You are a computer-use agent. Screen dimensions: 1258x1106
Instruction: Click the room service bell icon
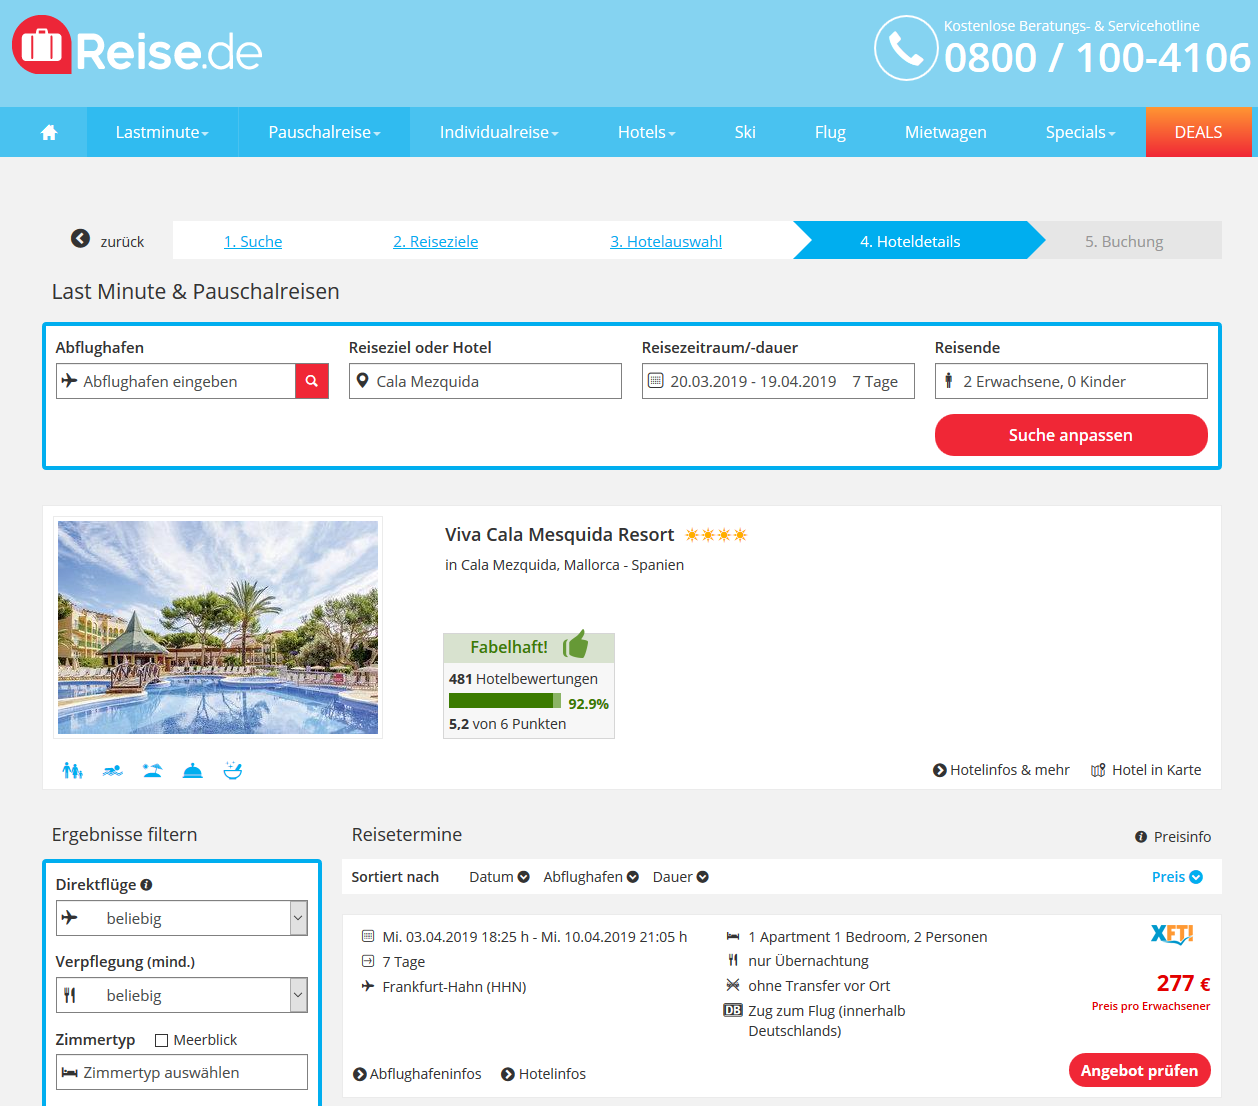tap(193, 770)
